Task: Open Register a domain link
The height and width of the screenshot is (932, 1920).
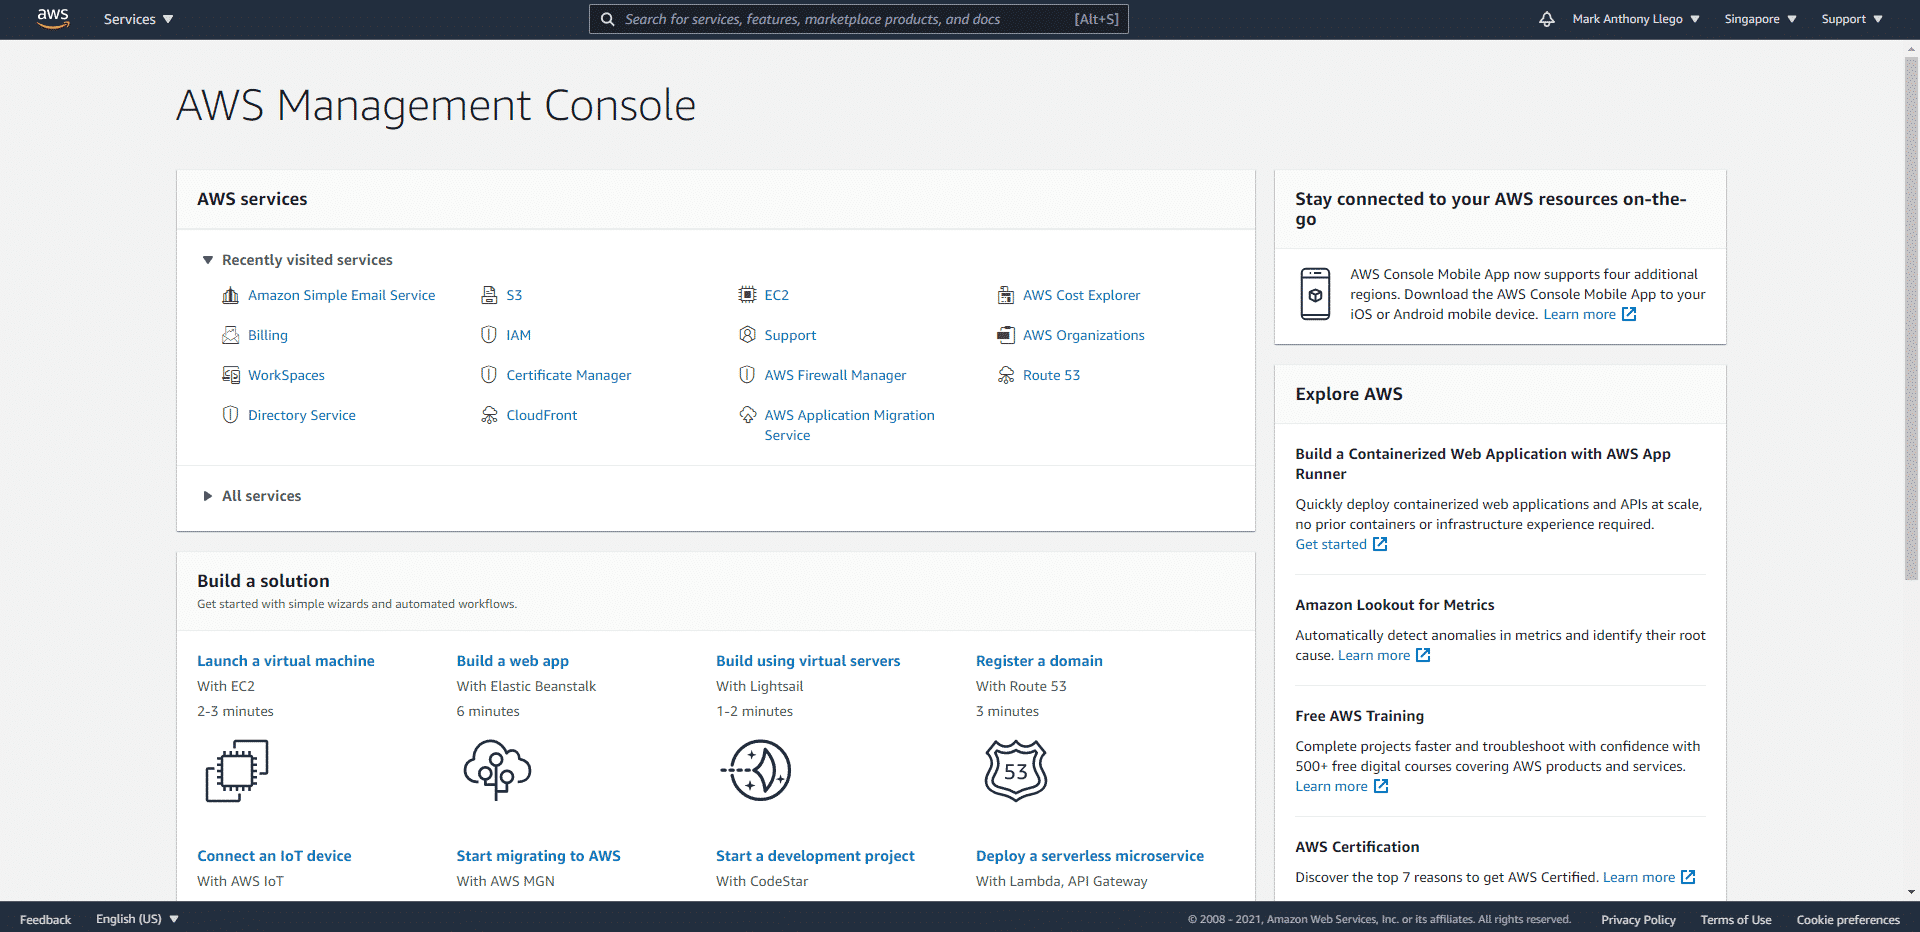Action: pyautogui.click(x=1039, y=661)
